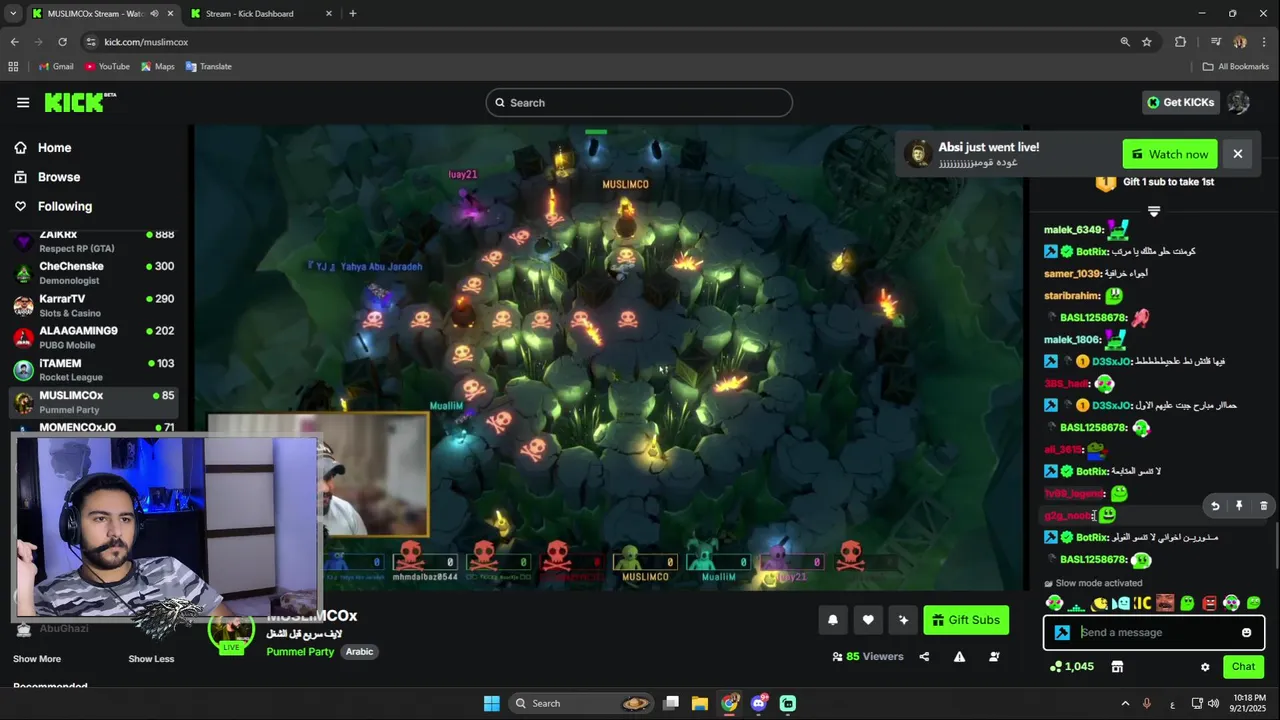The width and height of the screenshot is (1280, 720).
Task: Bookmark this page with star icon
Action: pos(1147,42)
